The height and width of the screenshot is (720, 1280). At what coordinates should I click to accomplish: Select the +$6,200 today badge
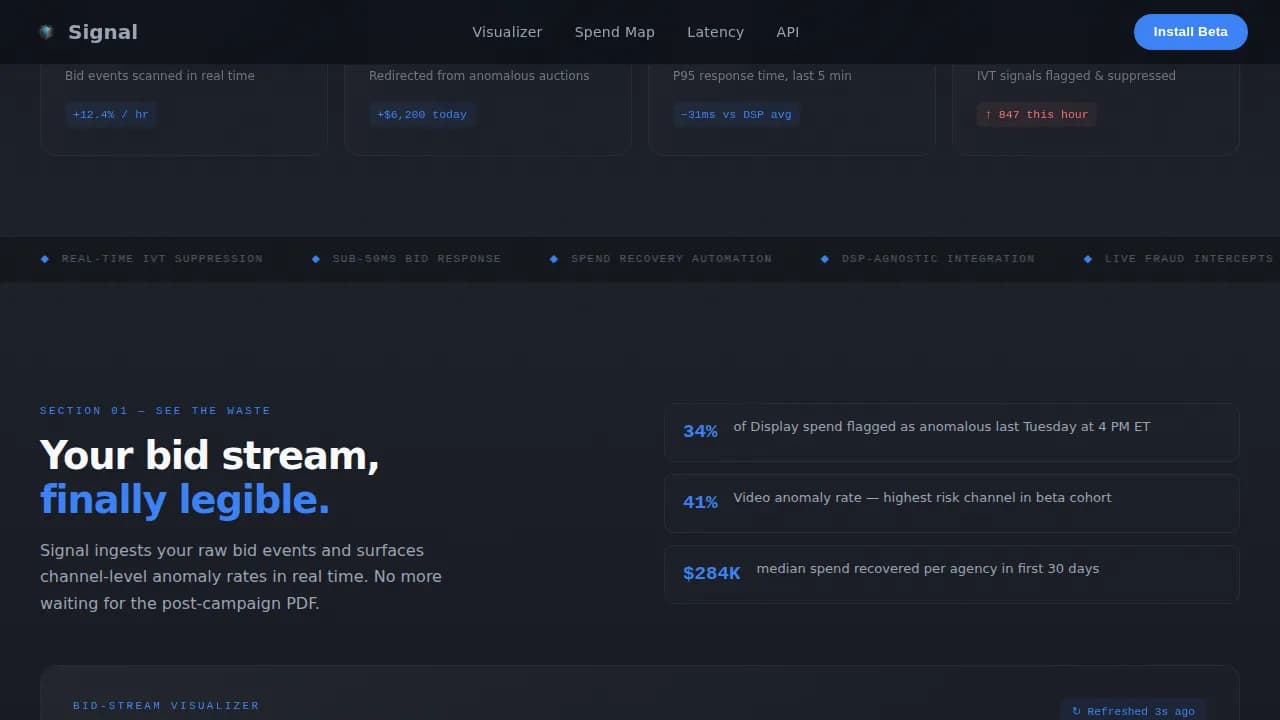tap(422, 115)
